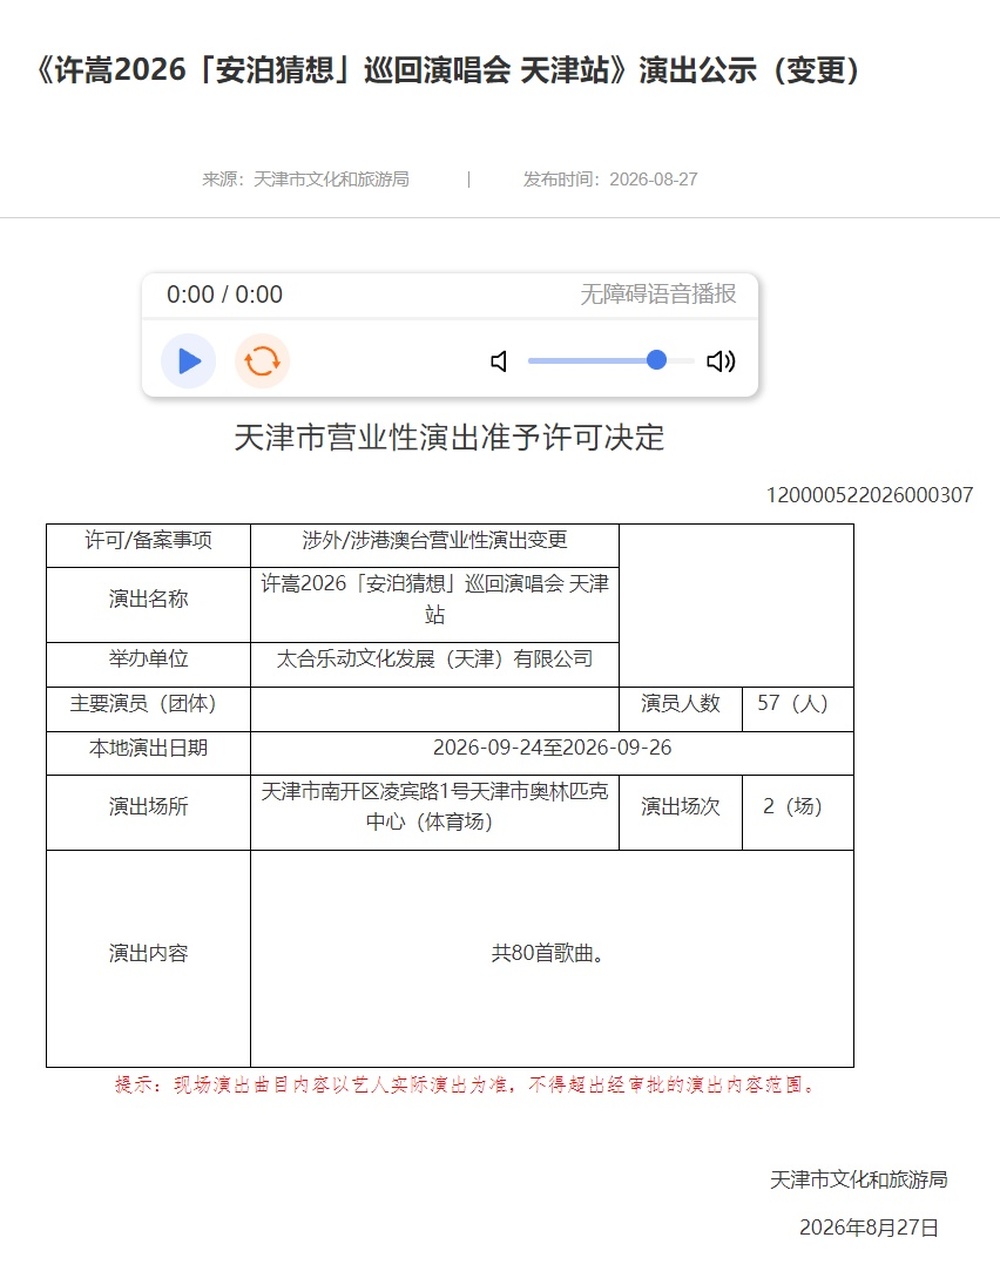Click the 演出场所 label cell

pos(148,813)
